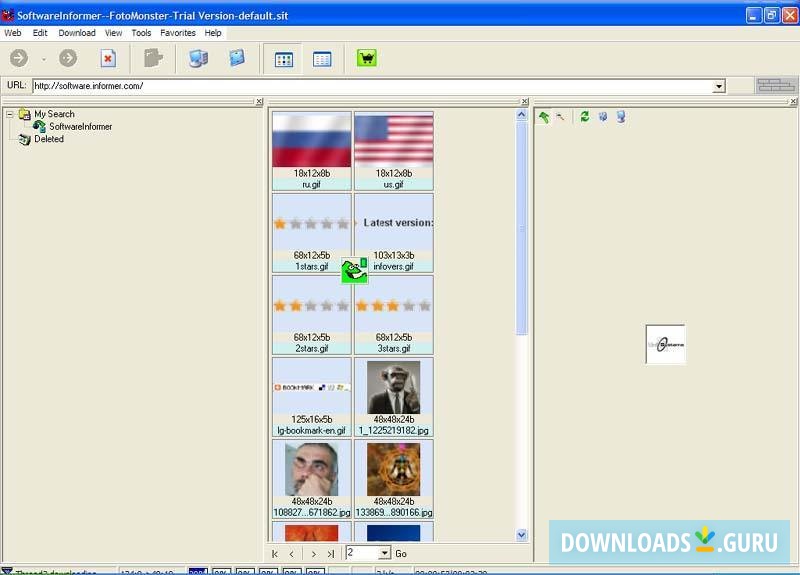Open the Edit menu
800x575 pixels.
pyautogui.click(x=40, y=33)
